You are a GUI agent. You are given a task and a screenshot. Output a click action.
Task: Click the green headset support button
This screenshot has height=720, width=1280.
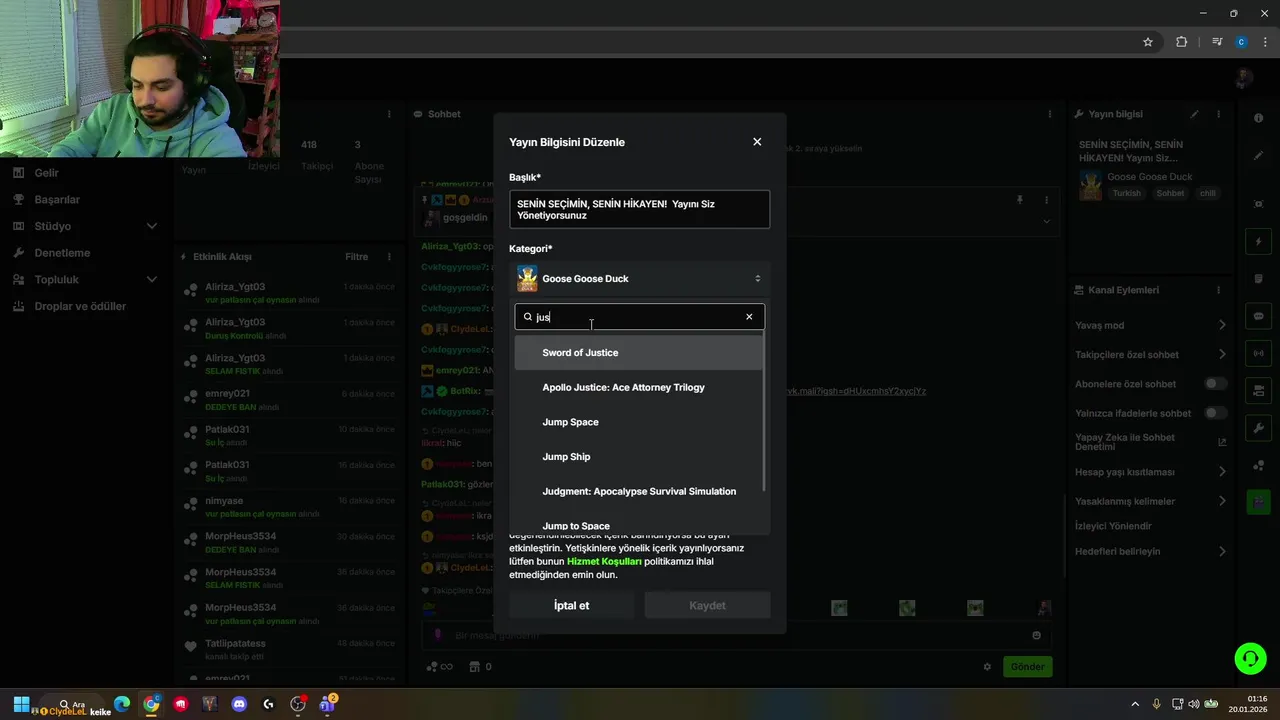tap(1250, 658)
